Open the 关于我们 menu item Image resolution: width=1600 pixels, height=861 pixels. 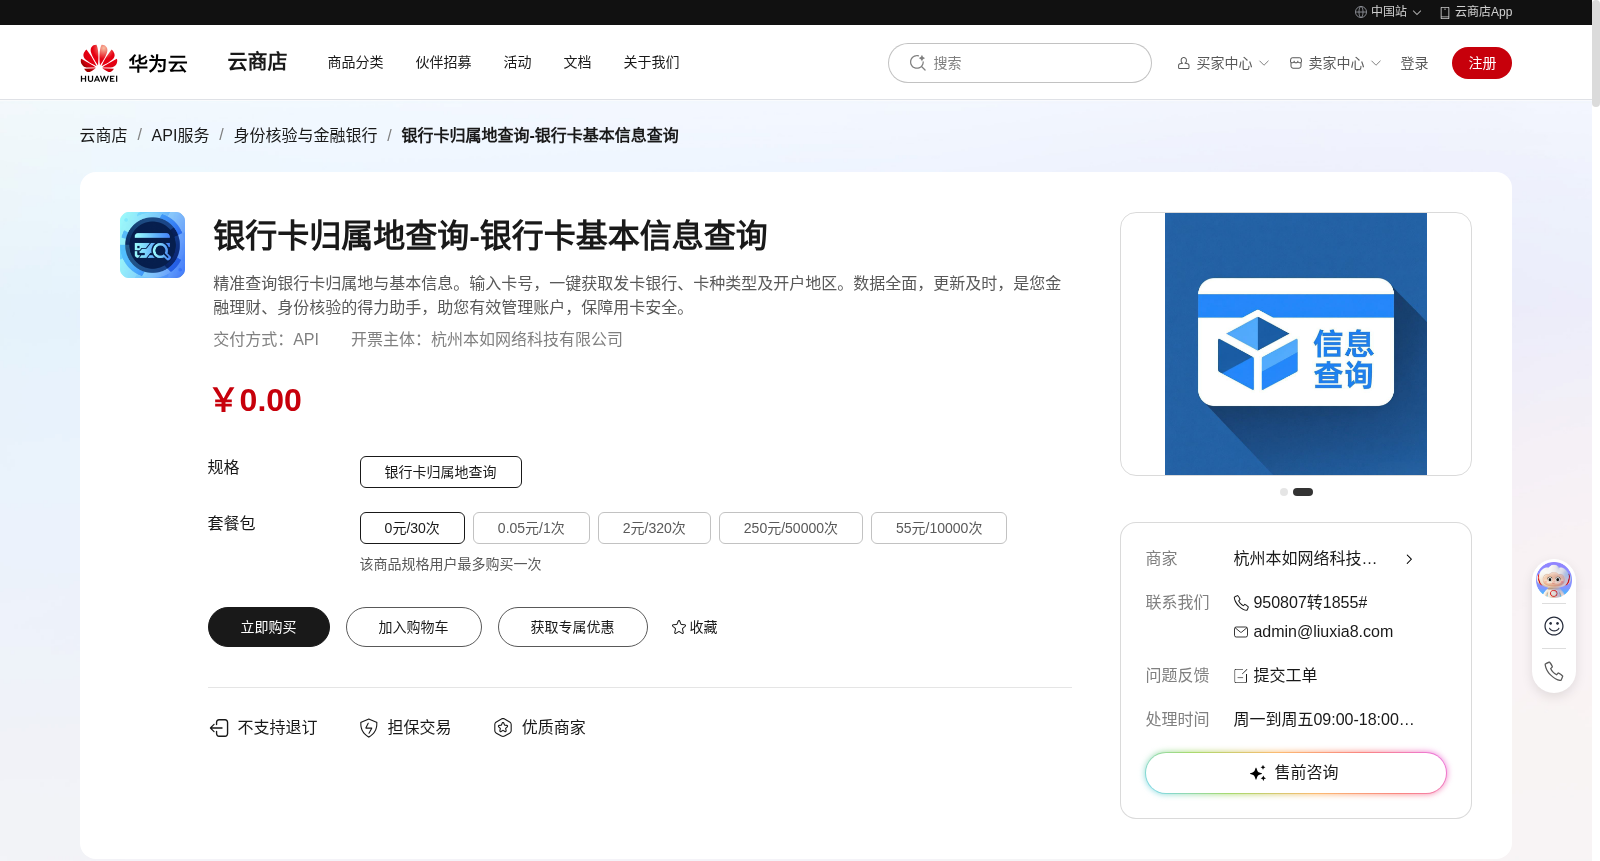[x=652, y=62]
